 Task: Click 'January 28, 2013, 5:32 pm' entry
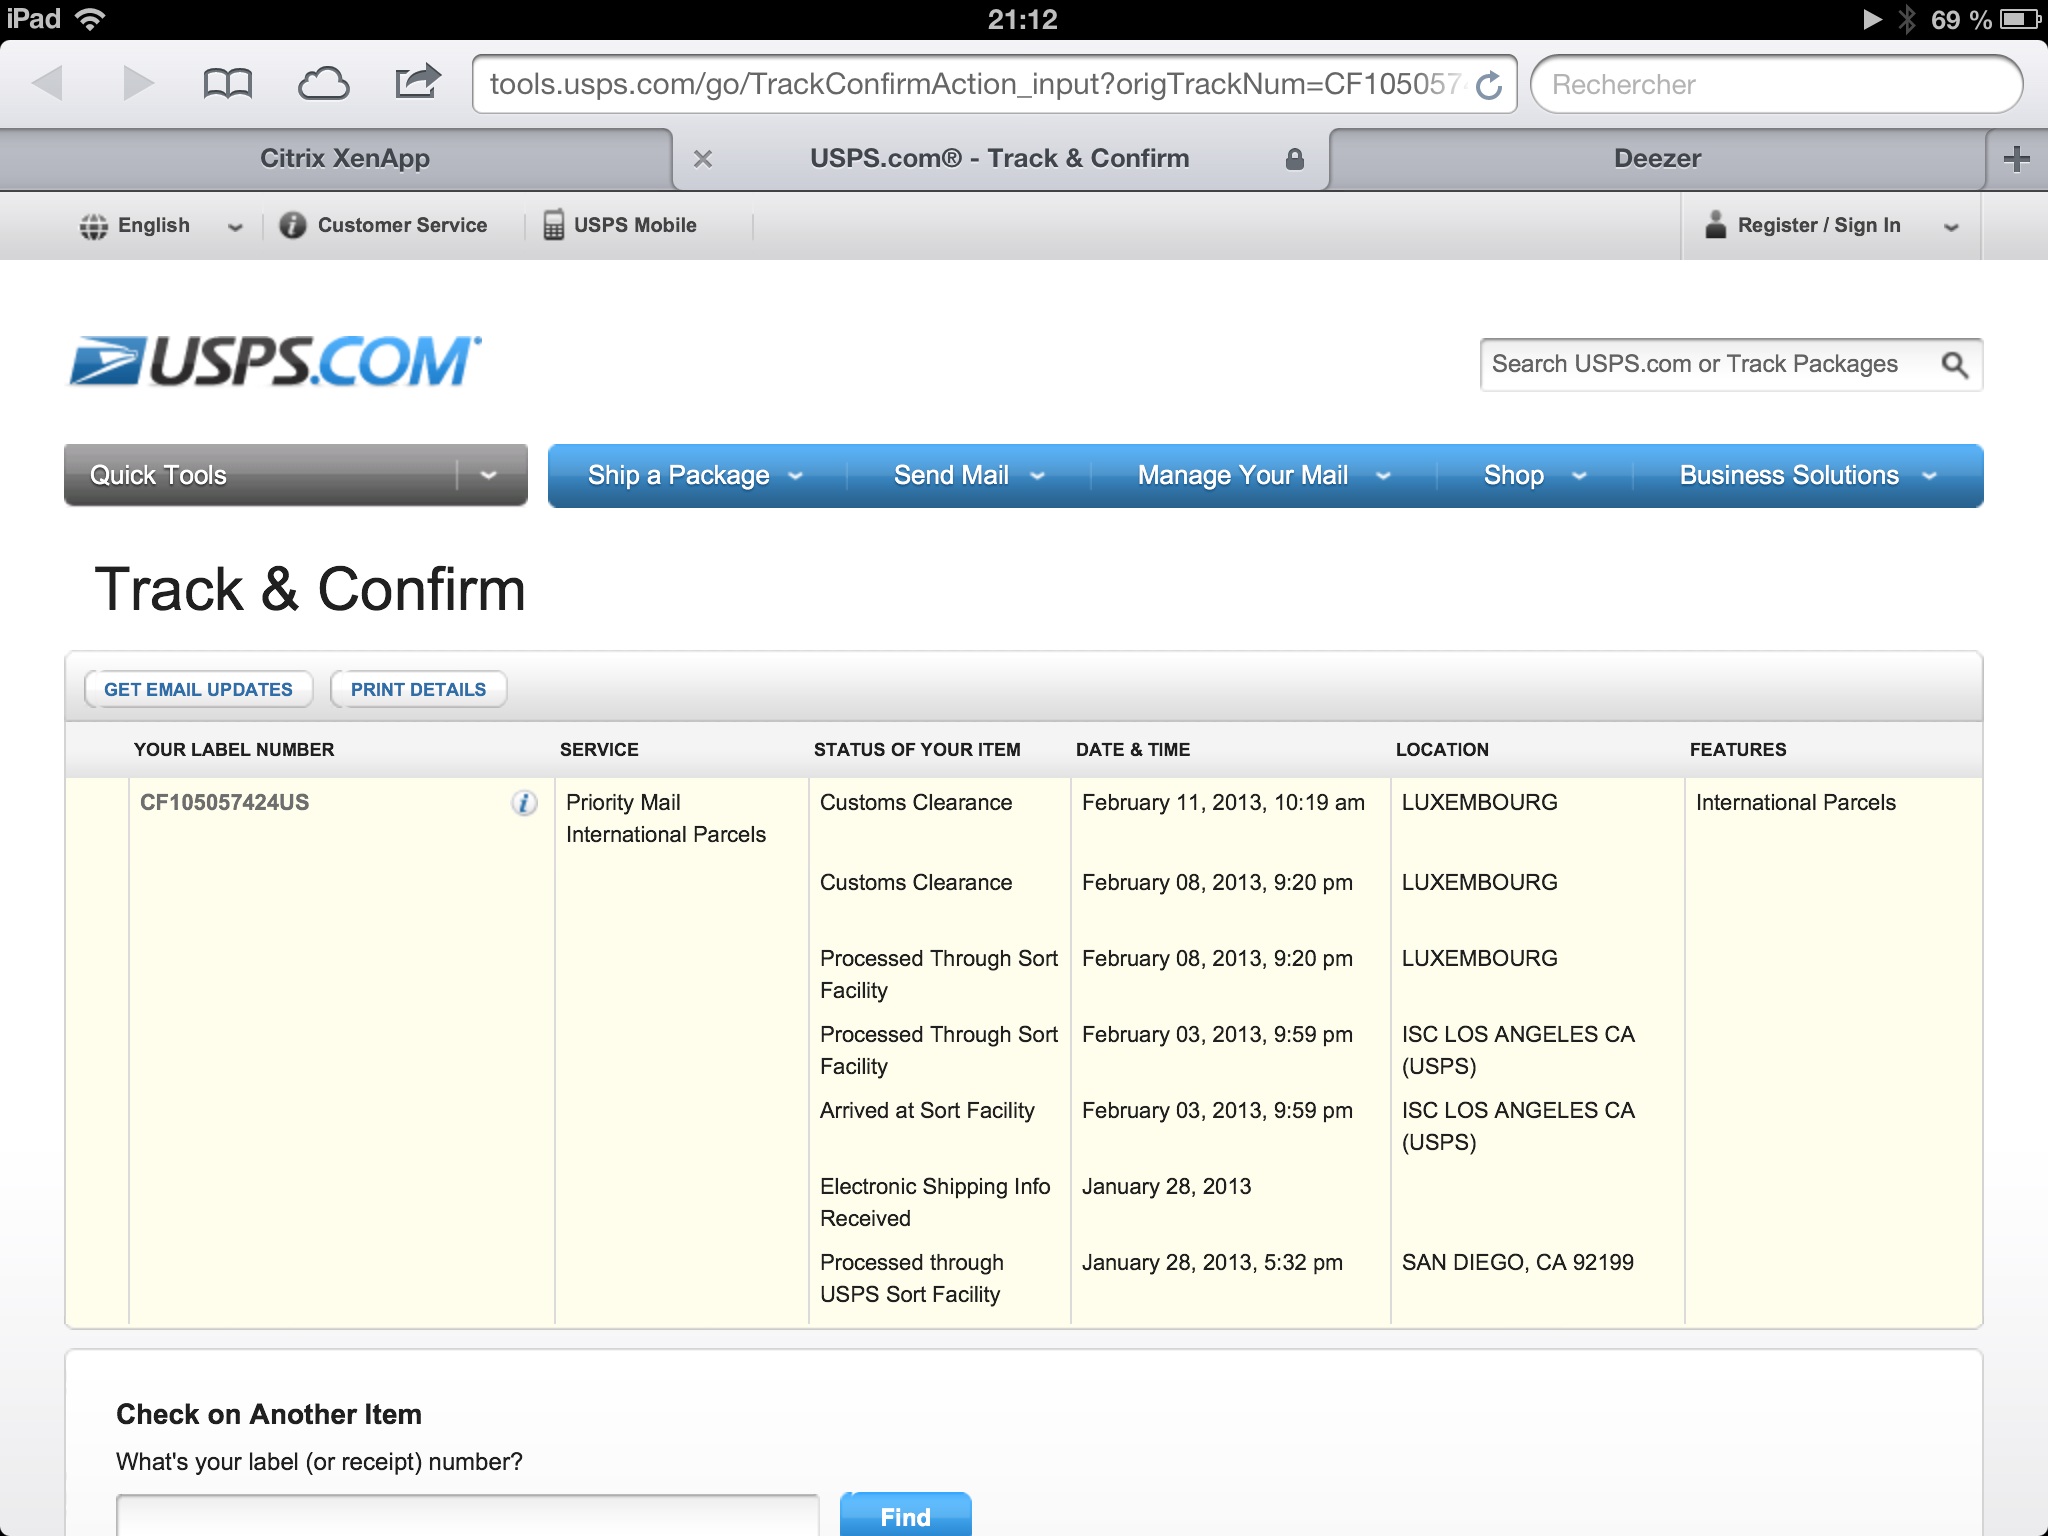[x=1212, y=1263]
